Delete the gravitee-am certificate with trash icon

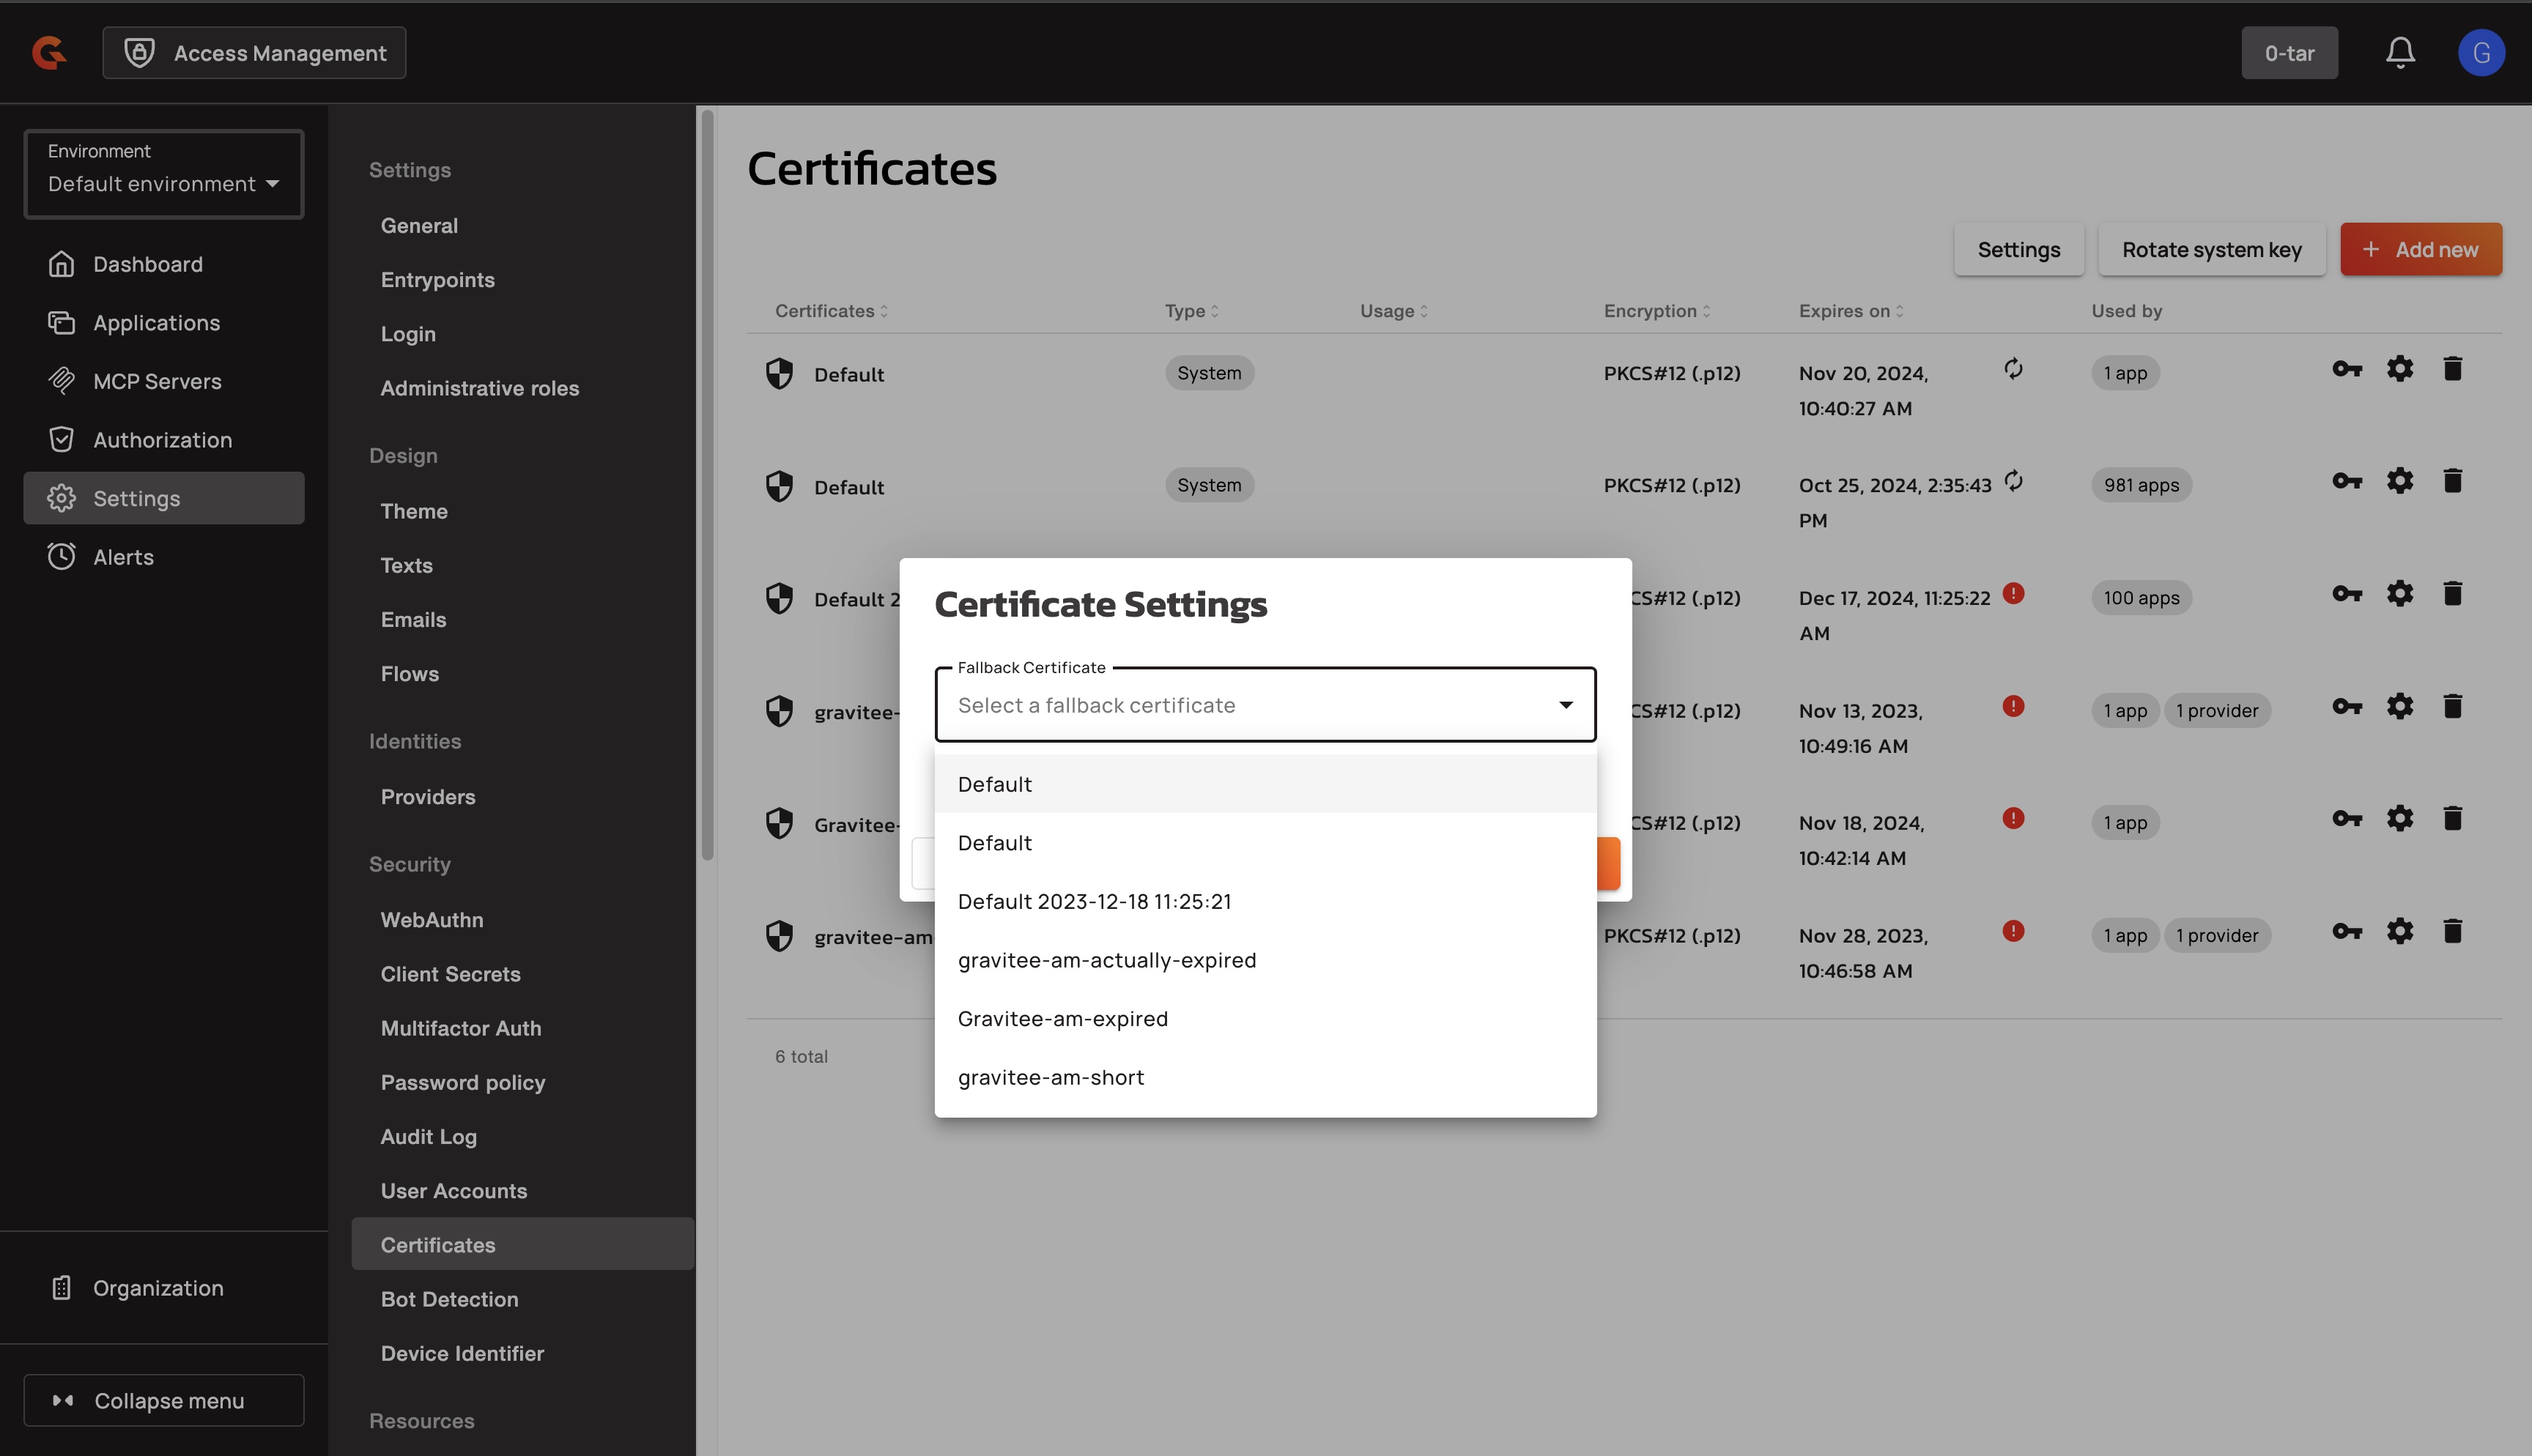[2454, 931]
